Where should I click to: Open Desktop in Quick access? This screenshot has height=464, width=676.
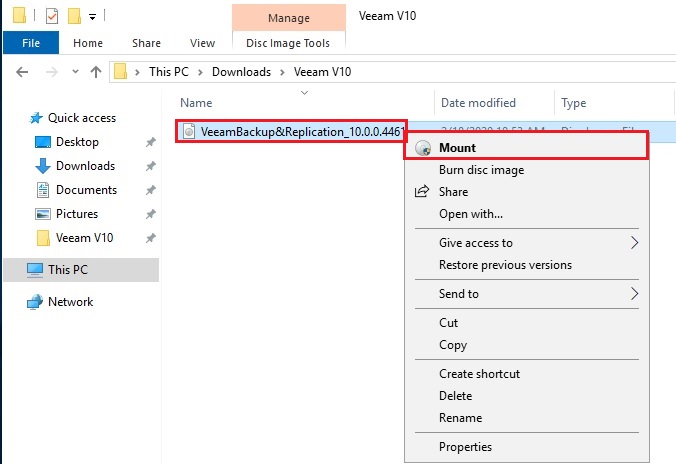77,142
